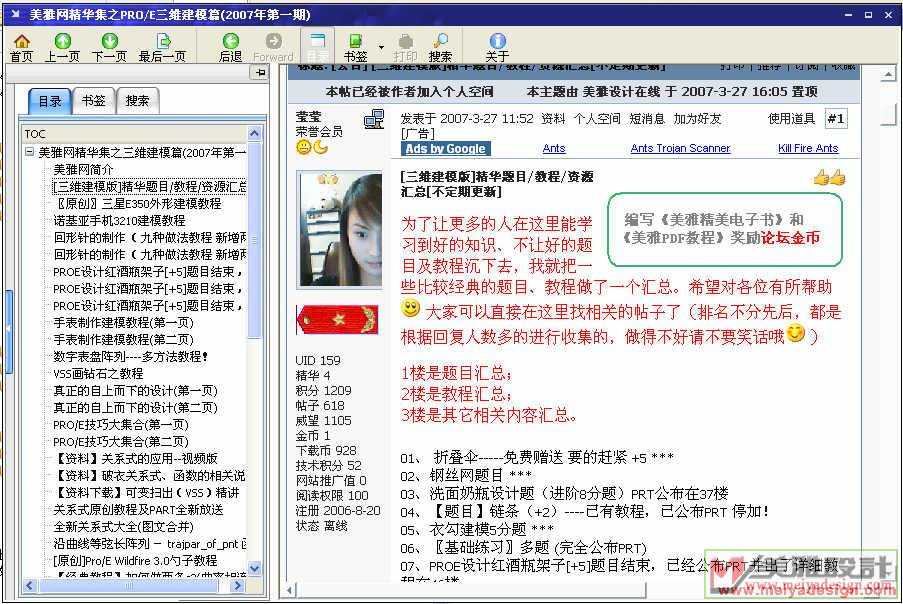Jump to 最后一页 last page

click(163, 47)
